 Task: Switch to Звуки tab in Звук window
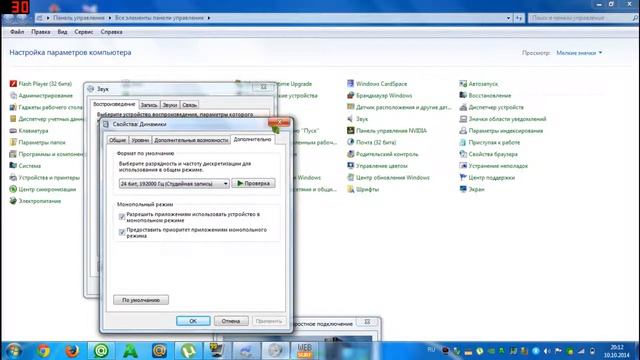point(170,105)
